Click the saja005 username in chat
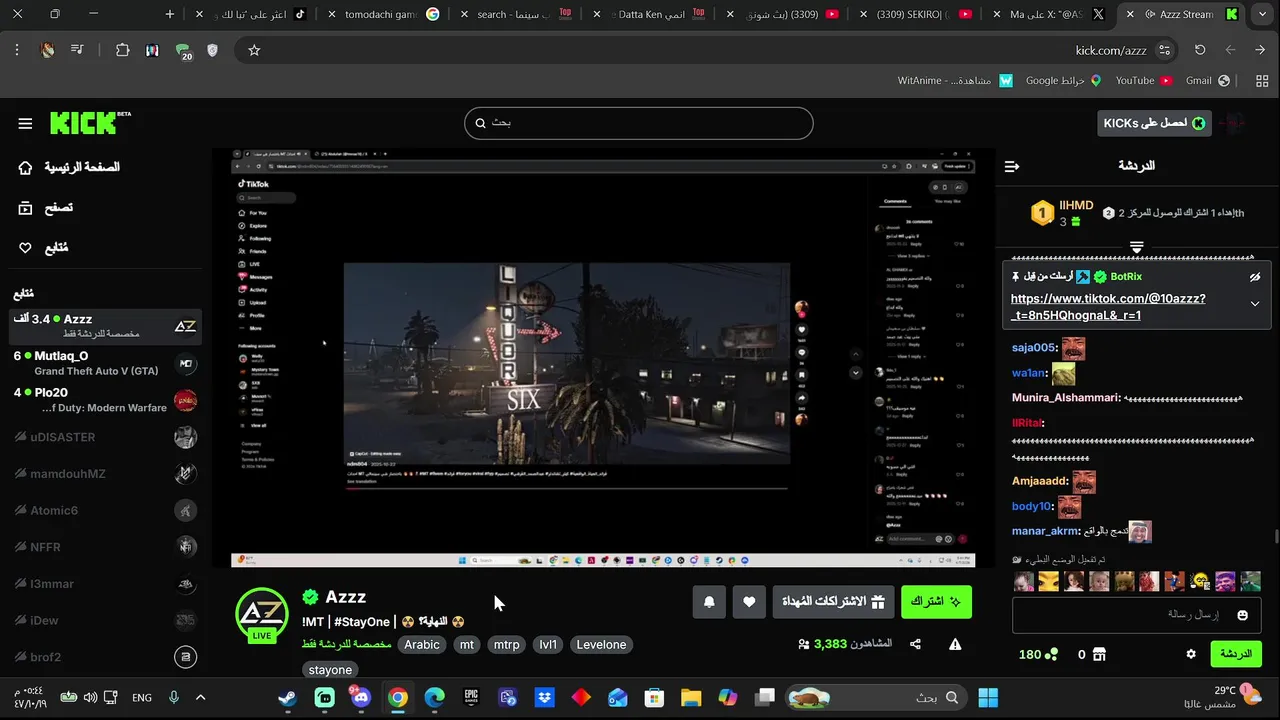The image size is (1280, 720). click(1034, 348)
